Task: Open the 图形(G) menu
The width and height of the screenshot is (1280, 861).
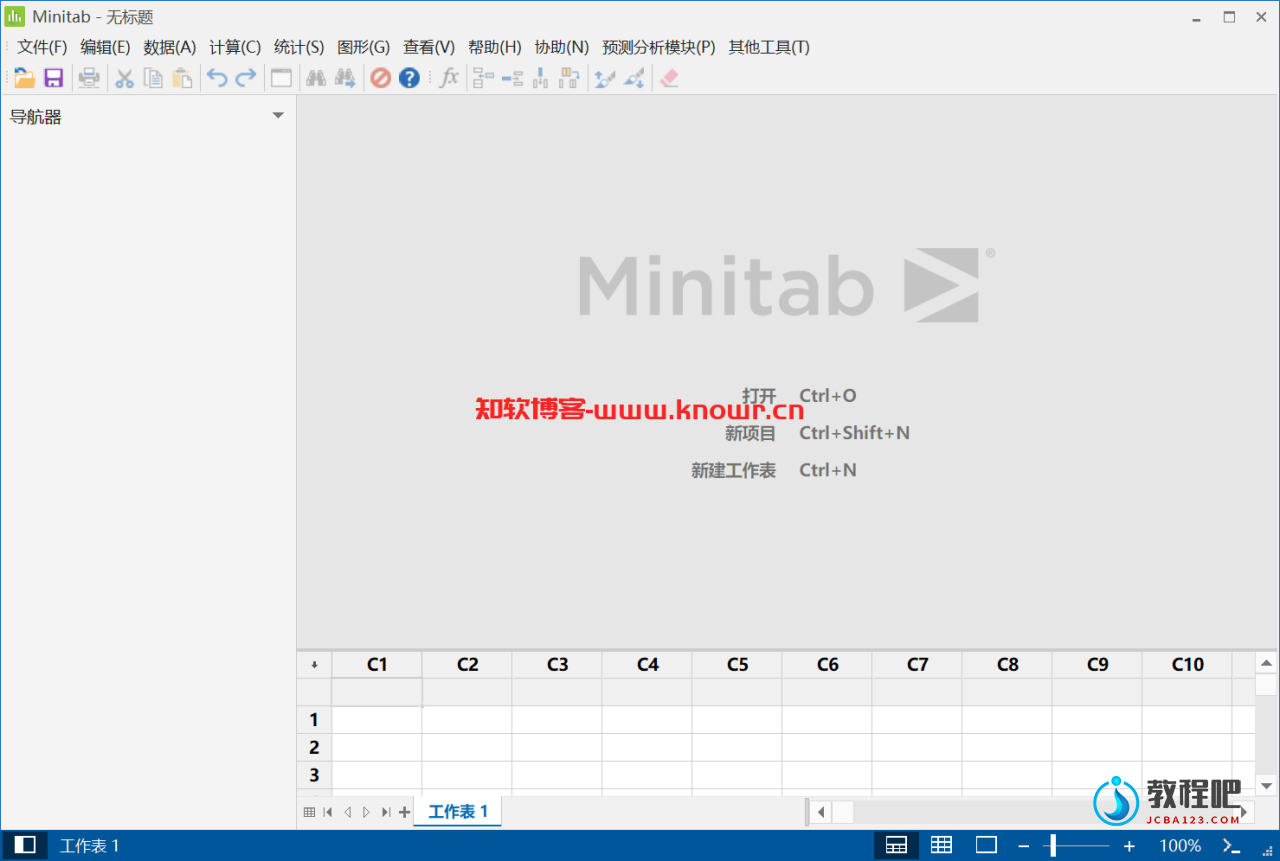Action: pos(364,47)
